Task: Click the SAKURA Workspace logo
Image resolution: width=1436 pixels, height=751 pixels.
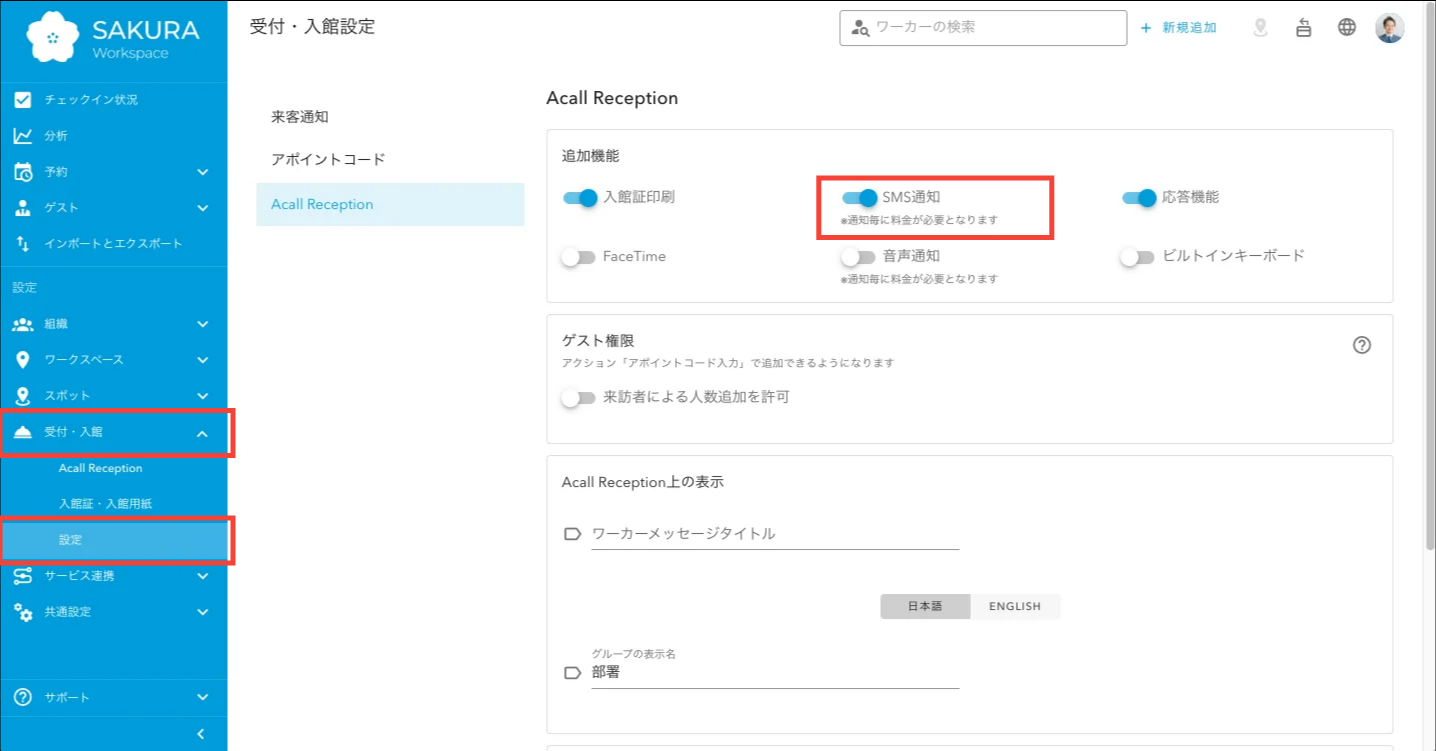Action: pyautogui.click(x=114, y=40)
